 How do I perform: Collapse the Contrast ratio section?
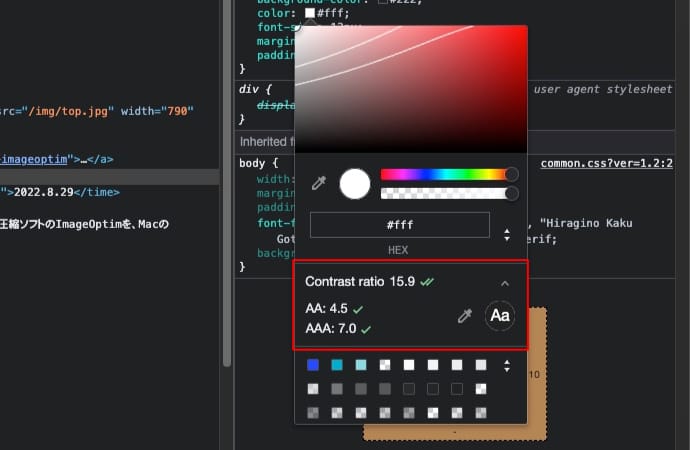pos(504,284)
